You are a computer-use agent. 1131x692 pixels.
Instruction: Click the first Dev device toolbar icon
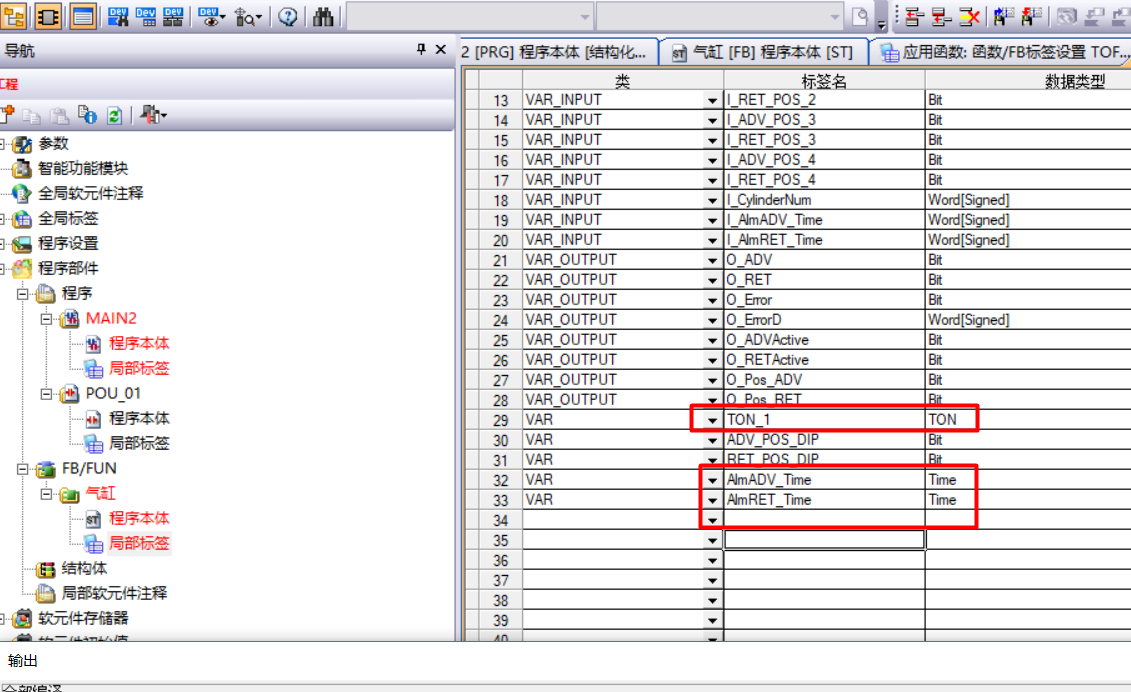point(117,16)
